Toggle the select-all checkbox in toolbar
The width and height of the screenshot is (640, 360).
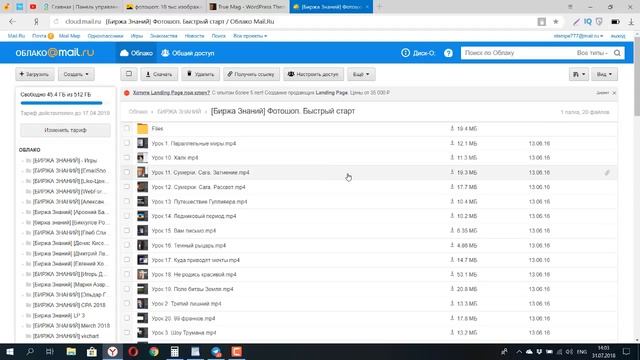(129, 74)
